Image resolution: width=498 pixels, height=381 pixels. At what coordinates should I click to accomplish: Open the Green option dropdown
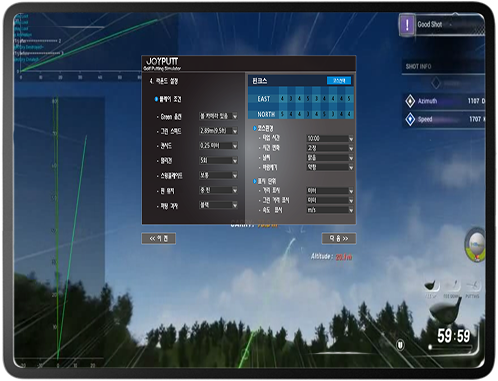coord(218,116)
